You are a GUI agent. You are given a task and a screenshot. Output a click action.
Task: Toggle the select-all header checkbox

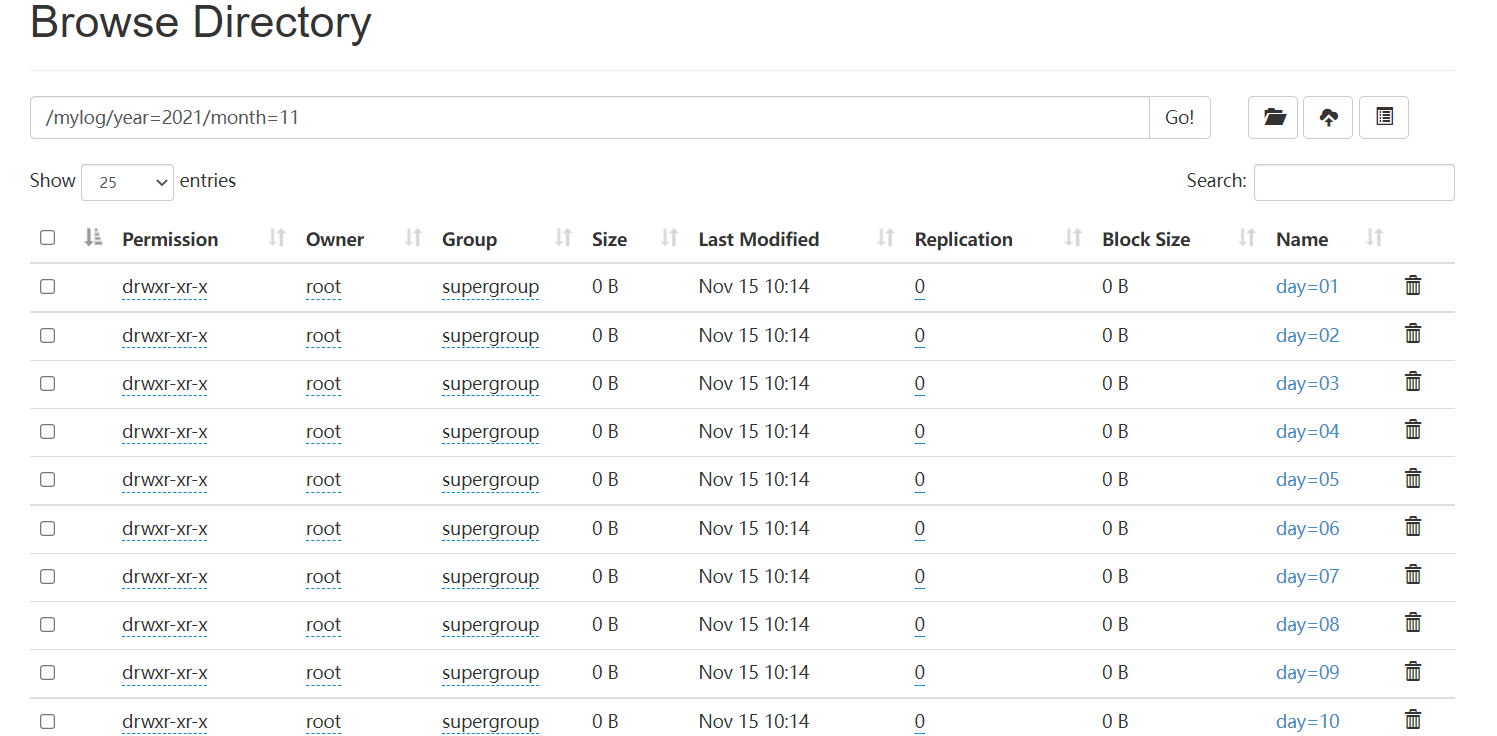tap(47, 238)
